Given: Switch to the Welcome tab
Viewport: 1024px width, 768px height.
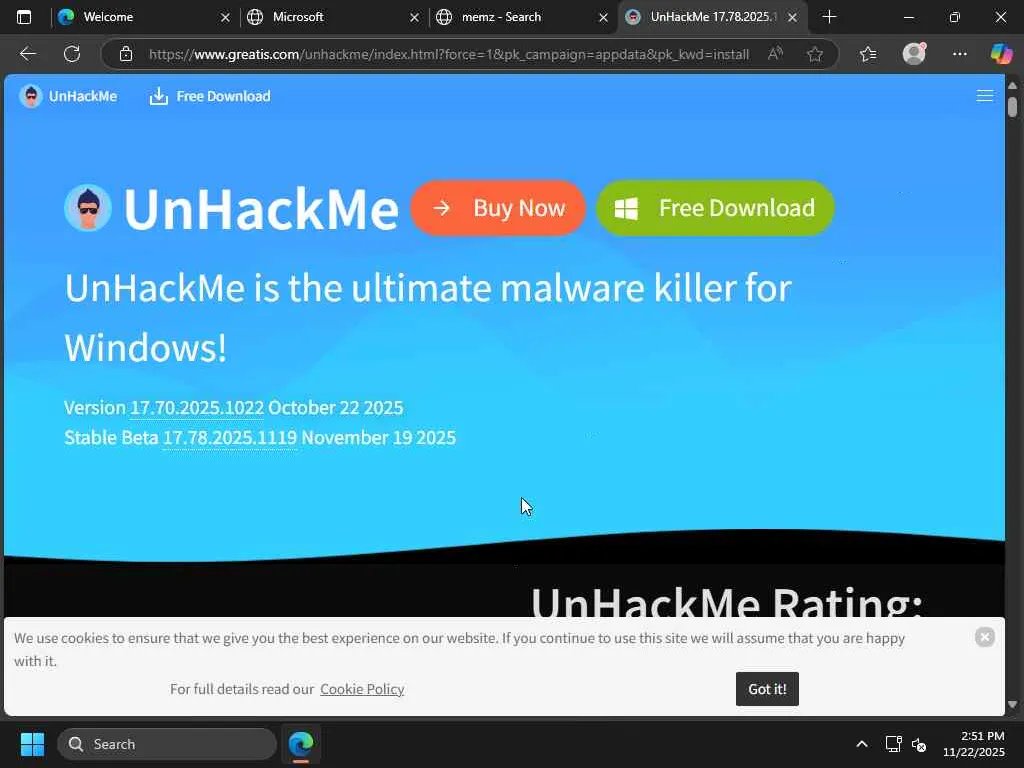Looking at the screenshot, I should click(144, 17).
